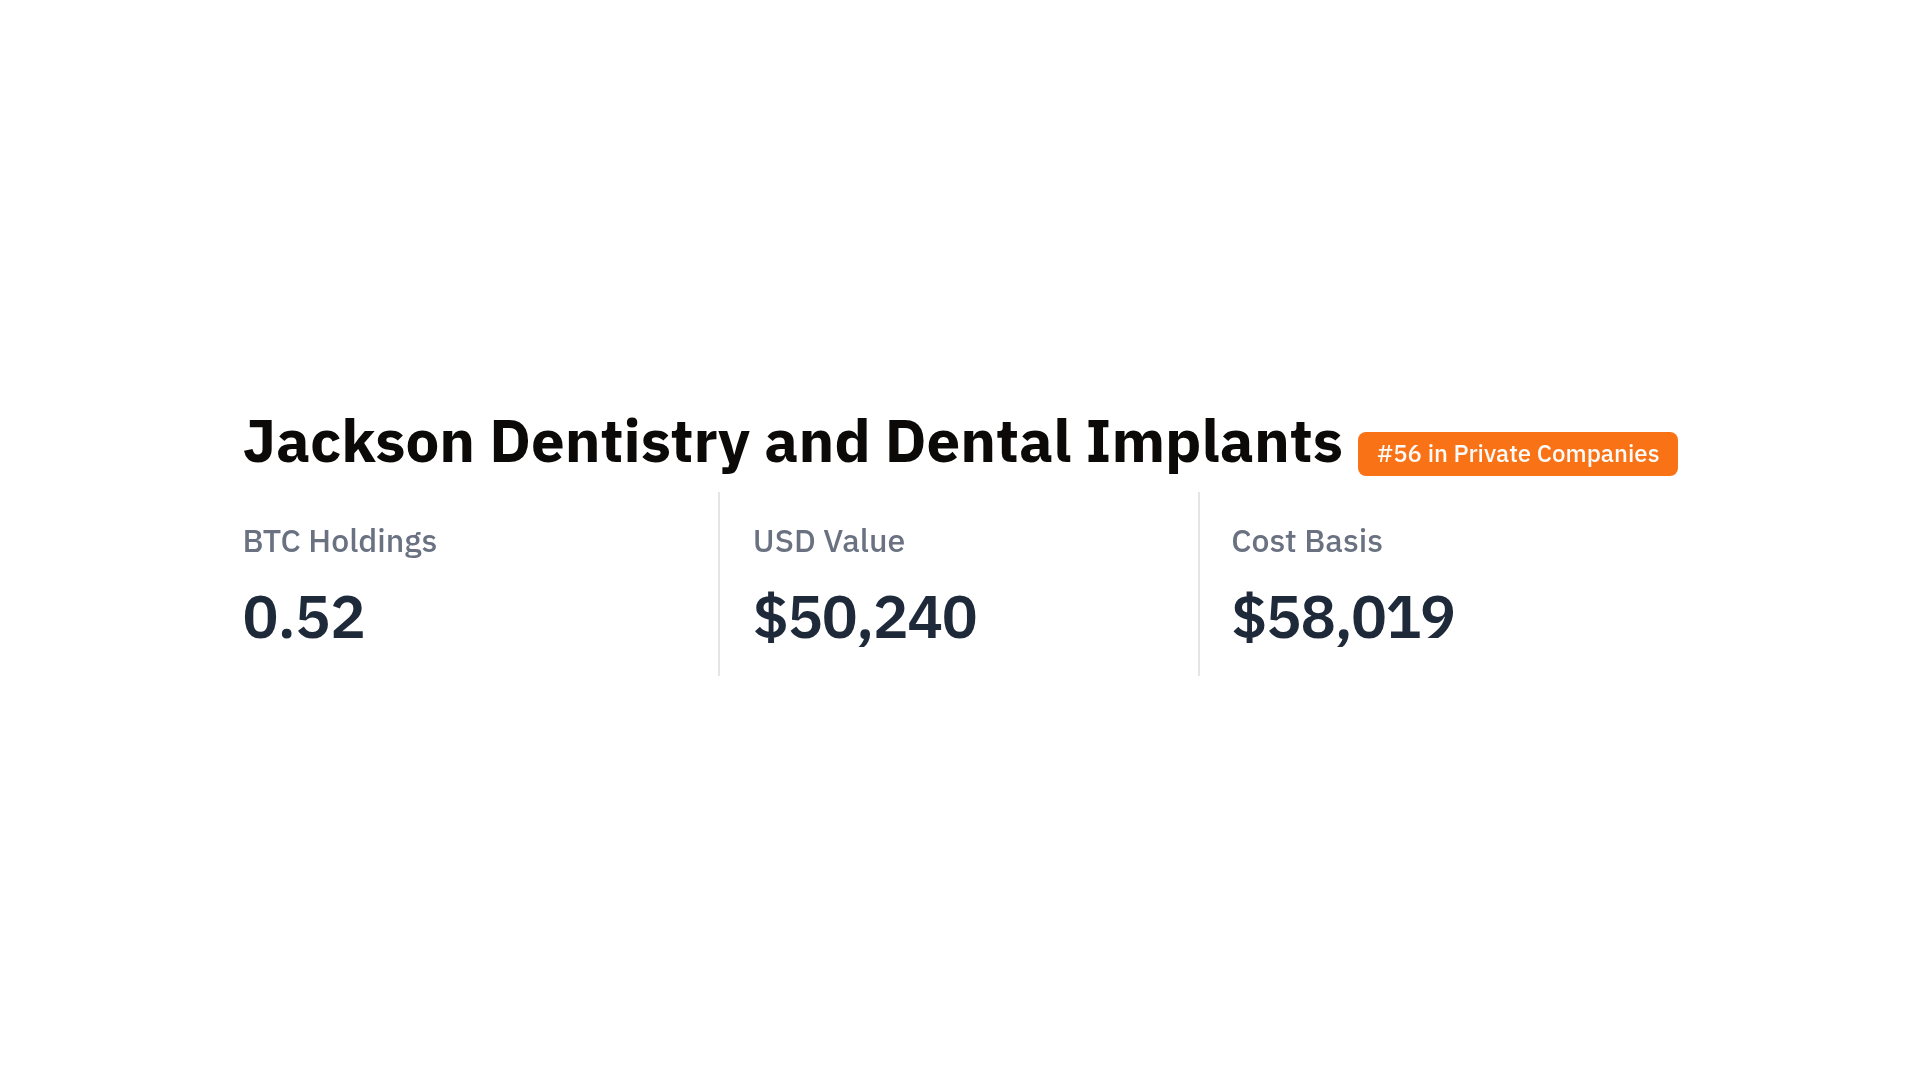This screenshot has height=1080, width=1920.
Task: Click the word "and" in the heading
Action: coord(817,442)
